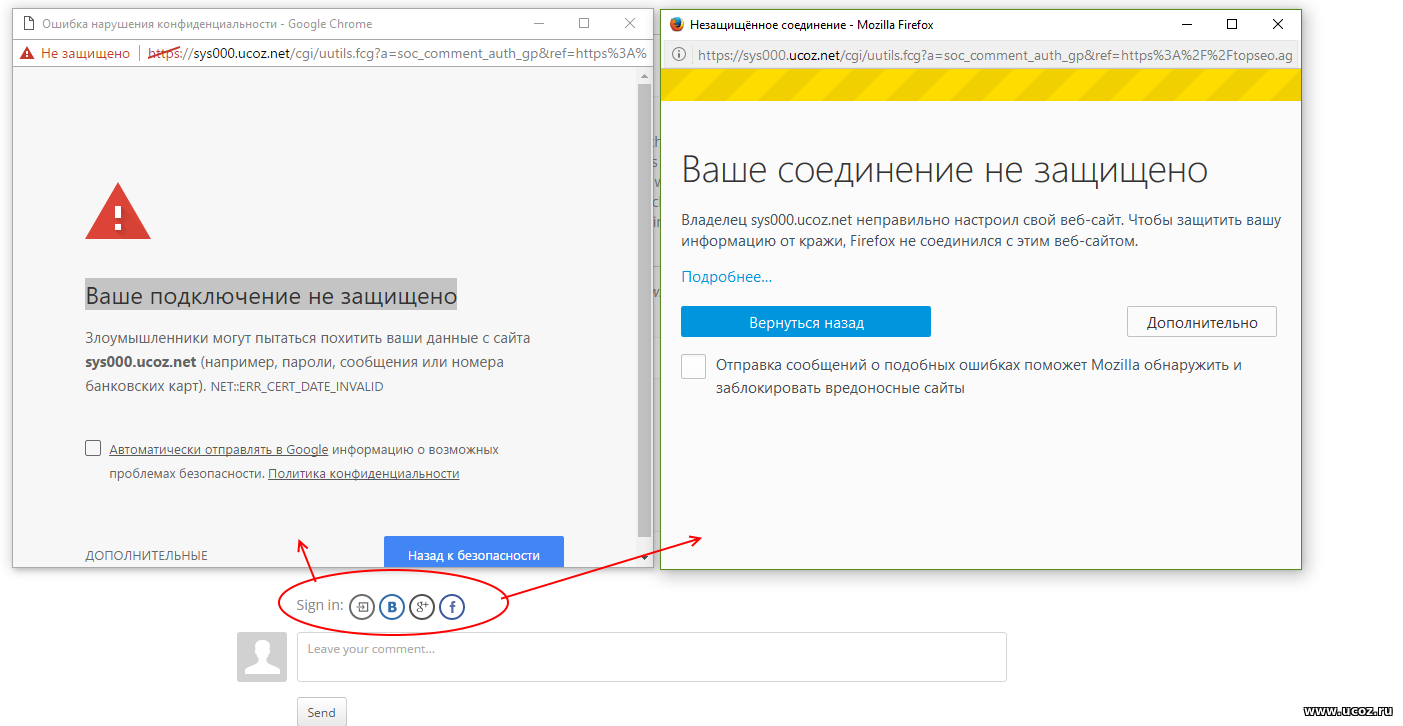The height and width of the screenshot is (726, 1403).
Task: Click the 'Ваше соединение не защищено' heading
Action: tap(945, 169)
